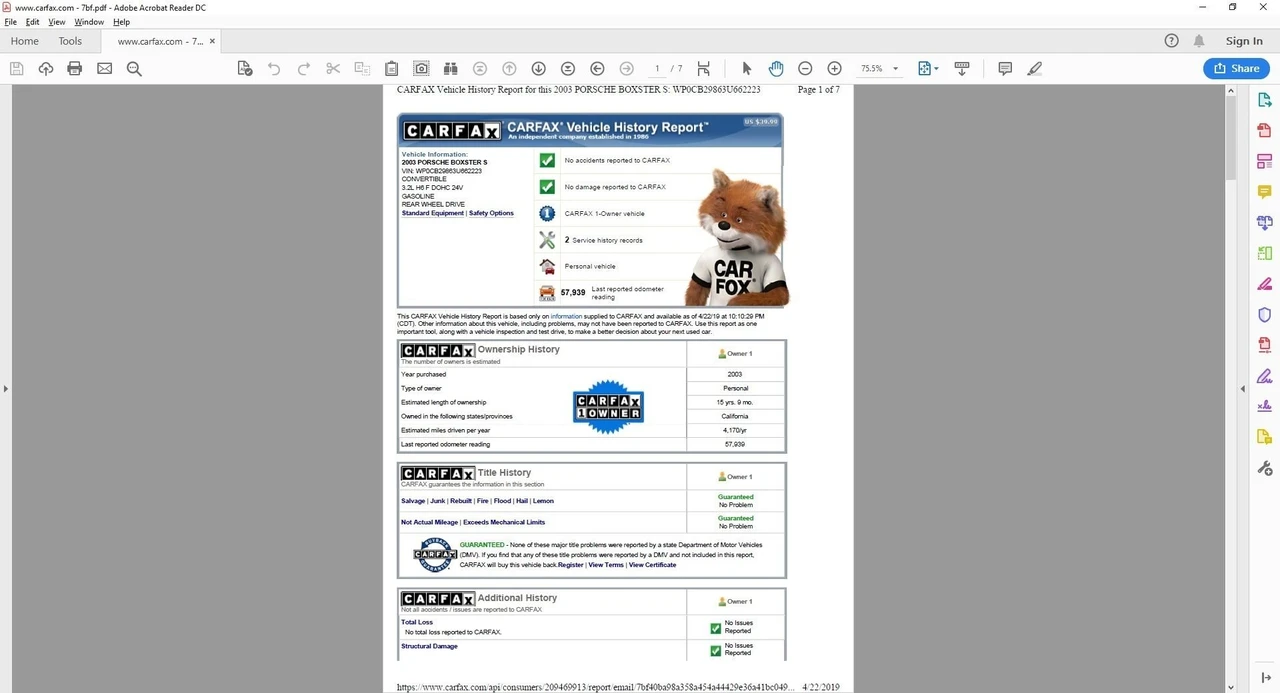Send file by email envelope icon
Viewport: 1280px width, 693px height.
coord(104,69)
